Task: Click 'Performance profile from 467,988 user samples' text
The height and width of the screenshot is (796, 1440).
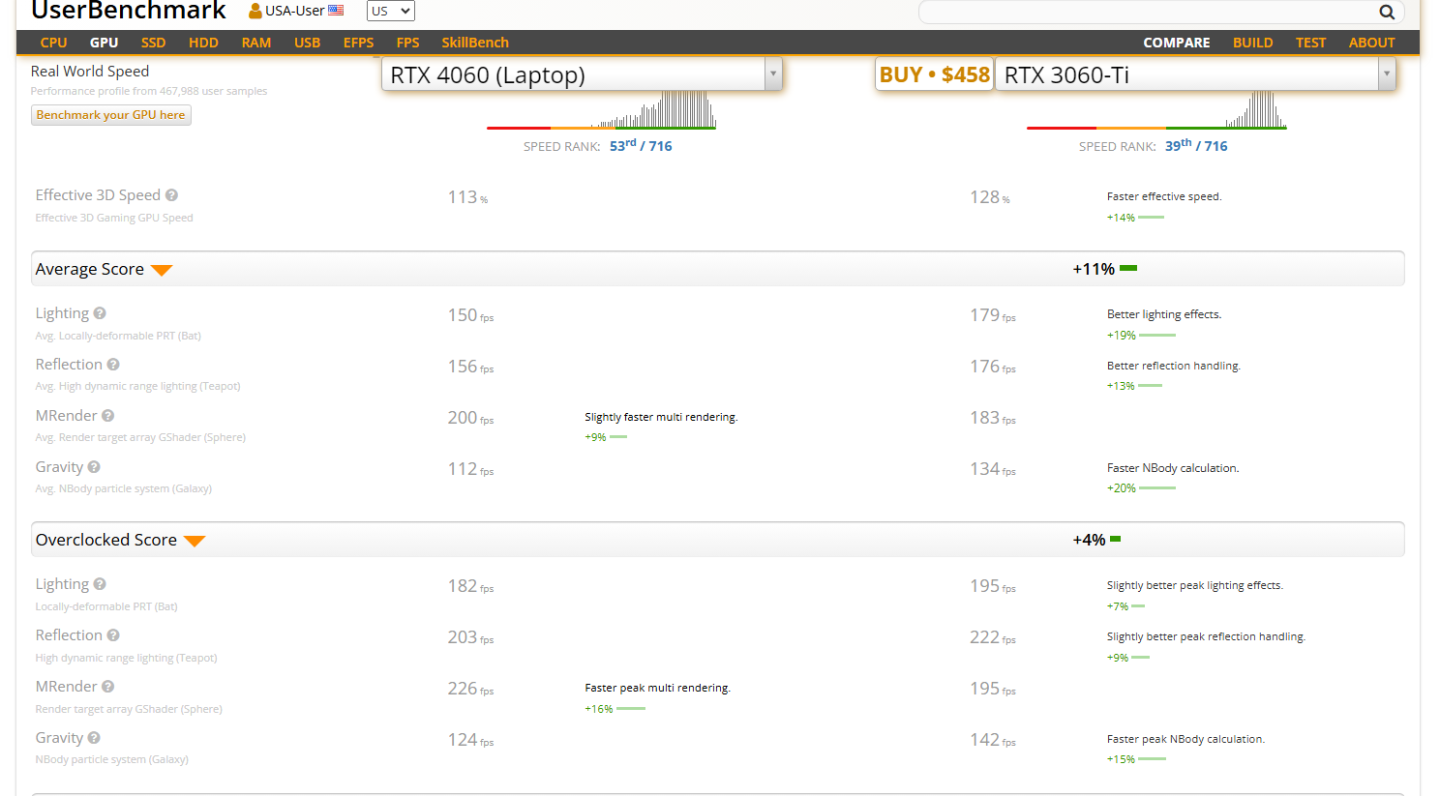Action: [149, 91]
